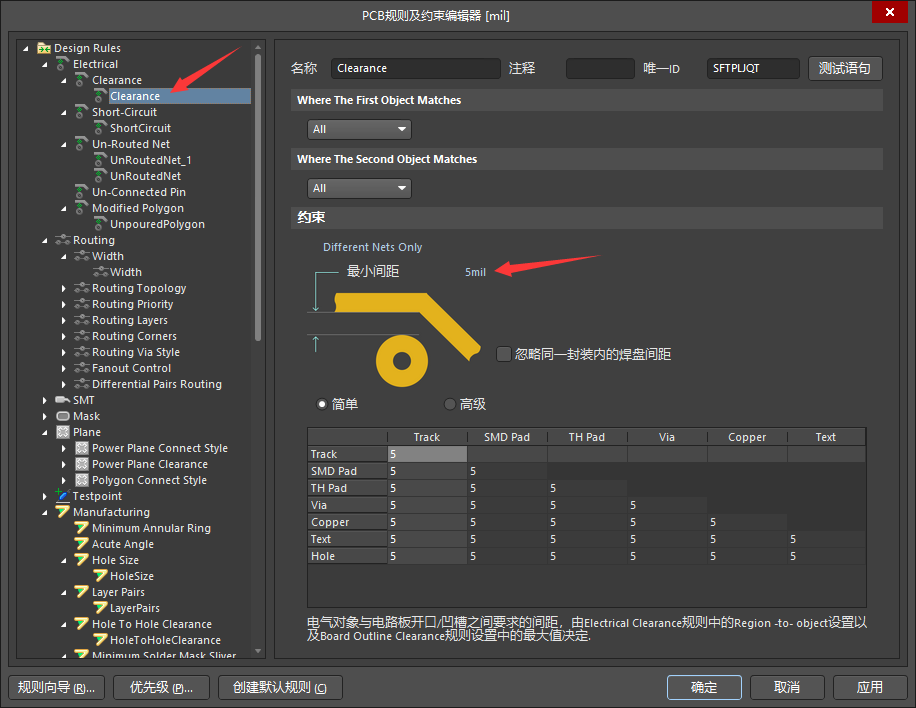Click the Copper column header
The width and height of the screenshot is (916, 708).
tap(747, 437)
